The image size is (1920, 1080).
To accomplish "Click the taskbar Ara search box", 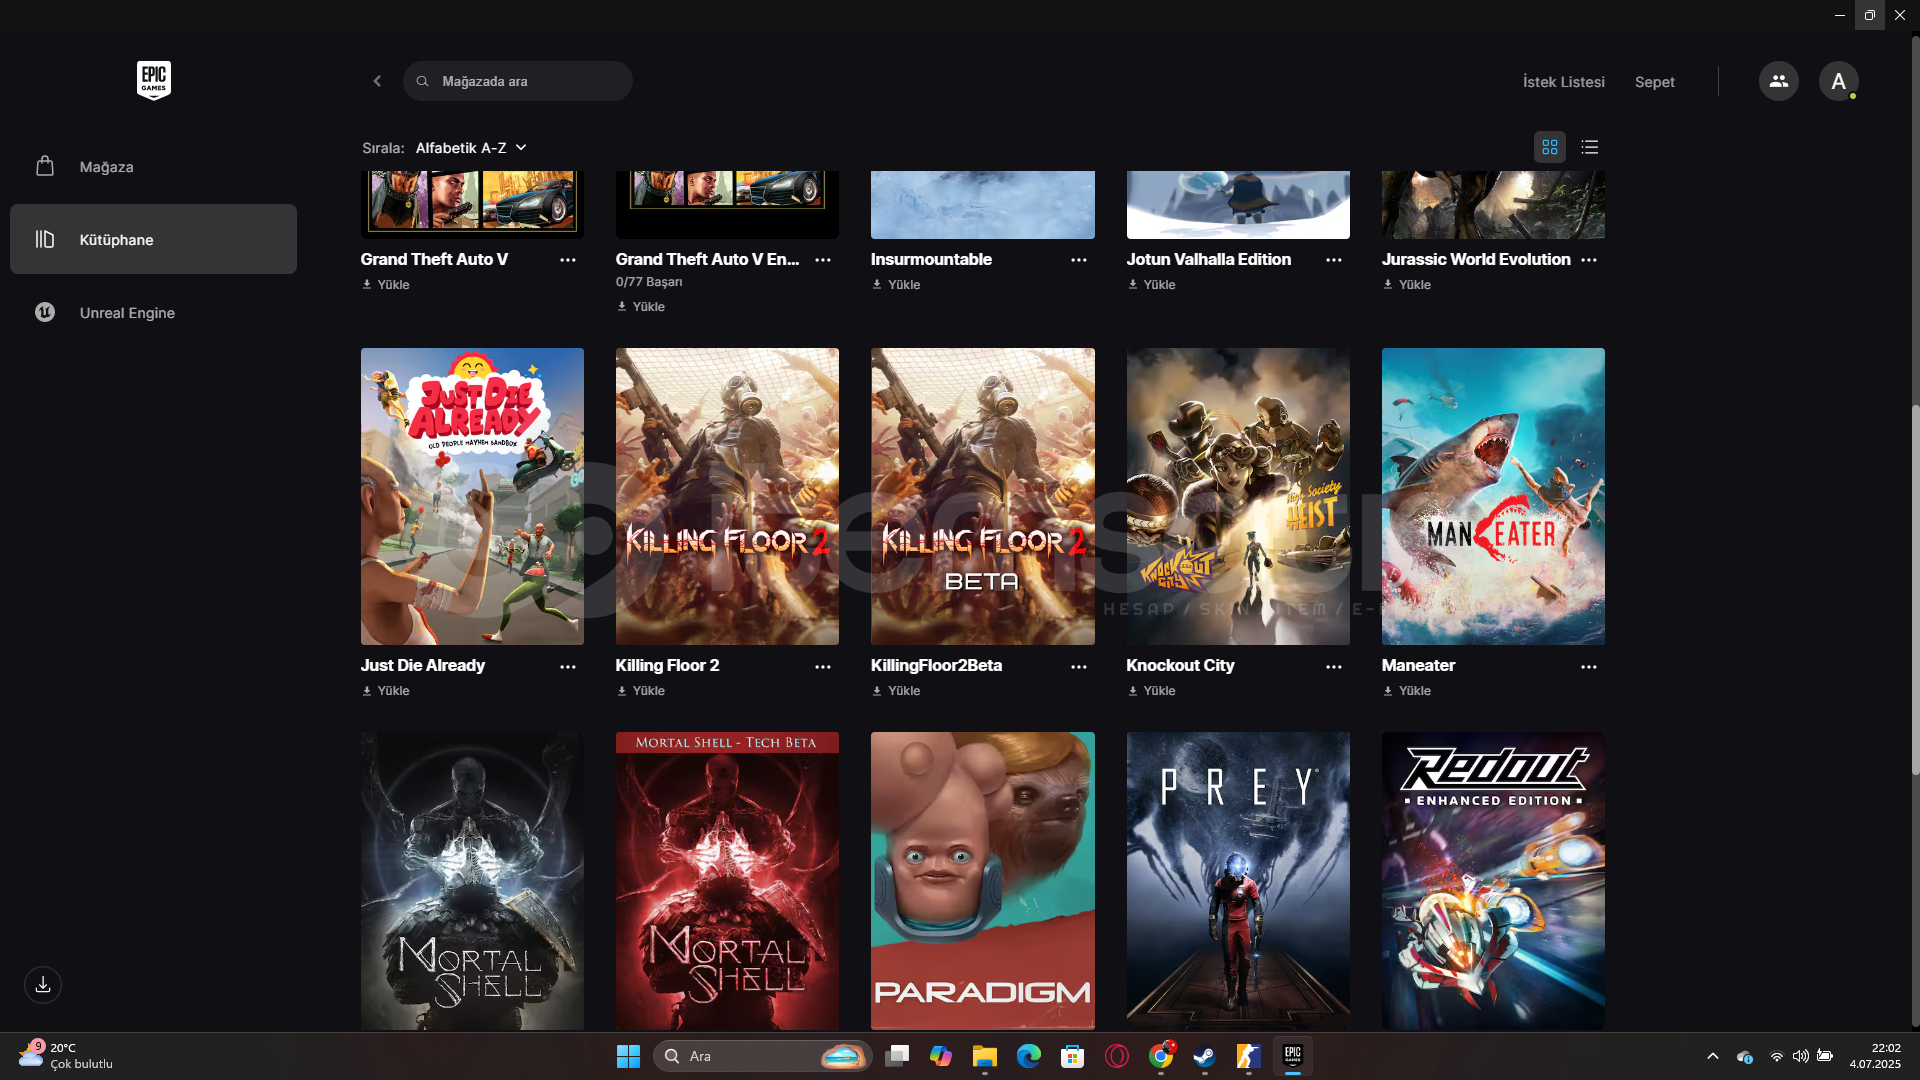I will tap(762, 1056).
